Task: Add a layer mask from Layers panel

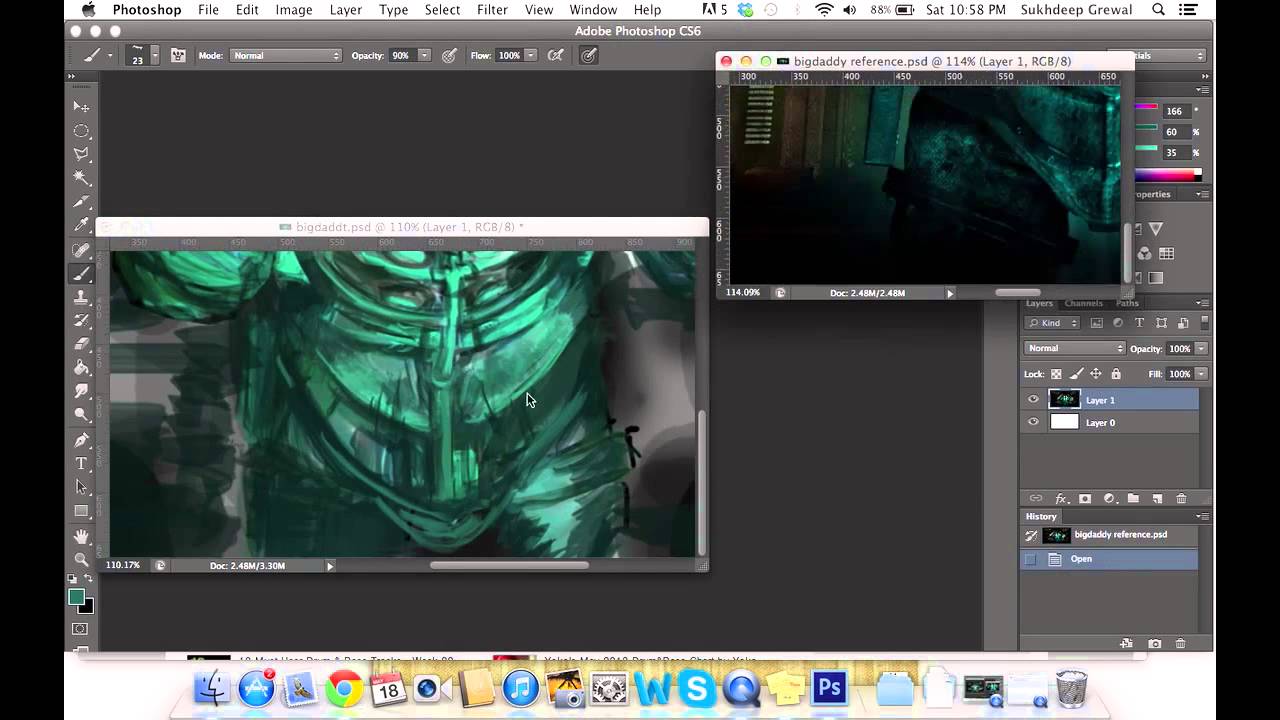Action: tap(1085, 498)
